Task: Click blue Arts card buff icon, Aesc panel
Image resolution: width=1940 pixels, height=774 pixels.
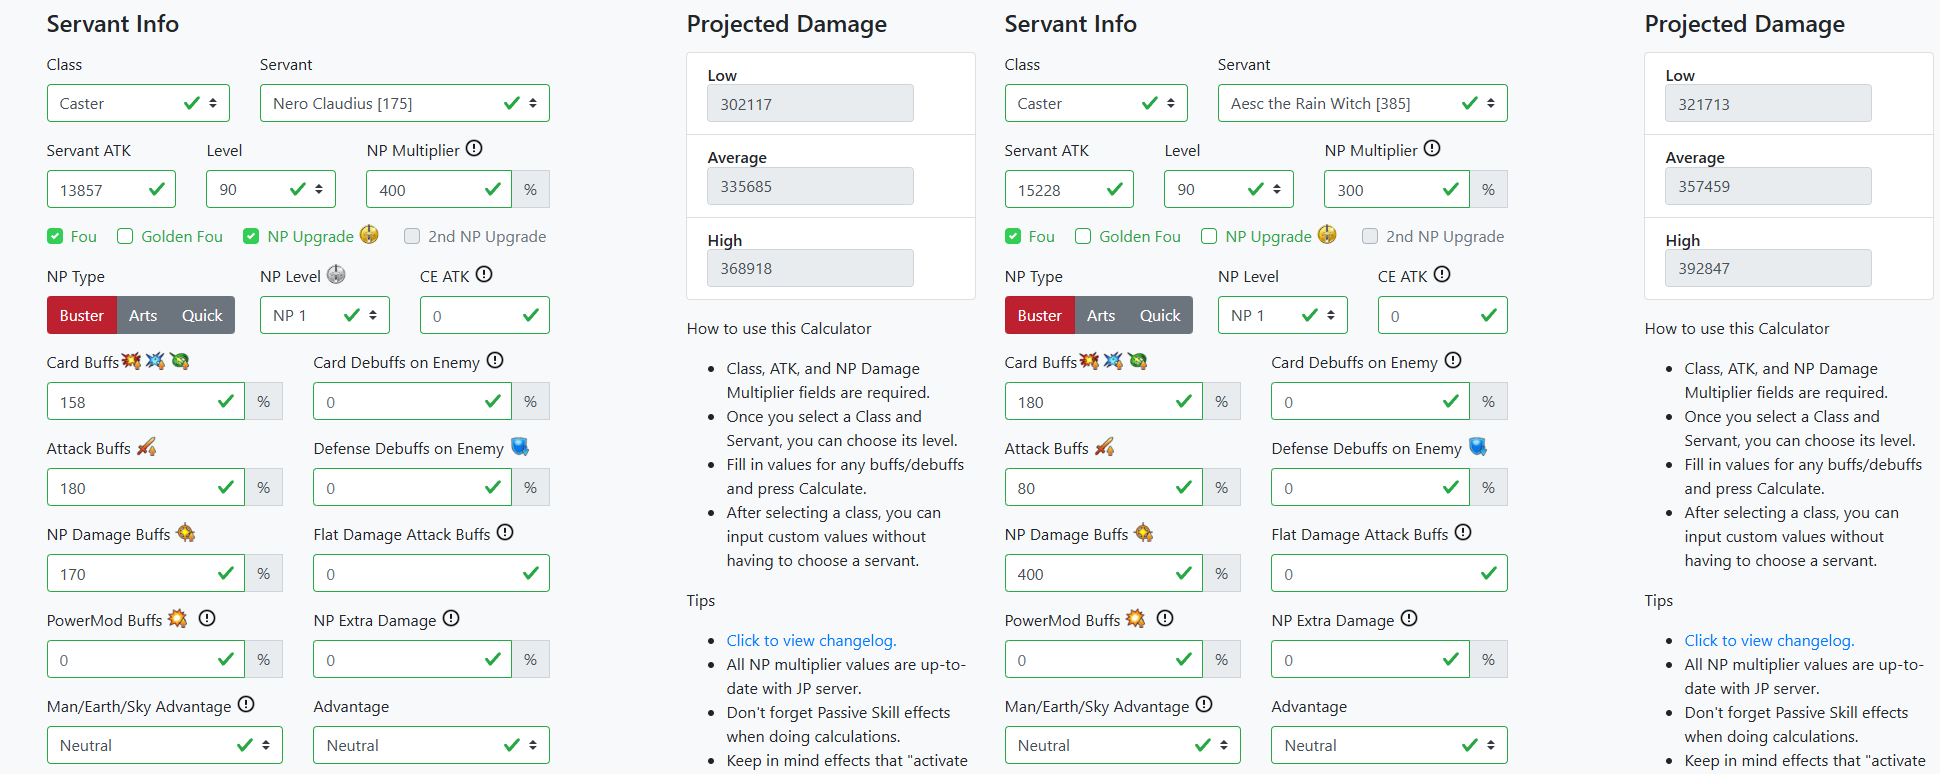Action: click(x=1113, y=361)
